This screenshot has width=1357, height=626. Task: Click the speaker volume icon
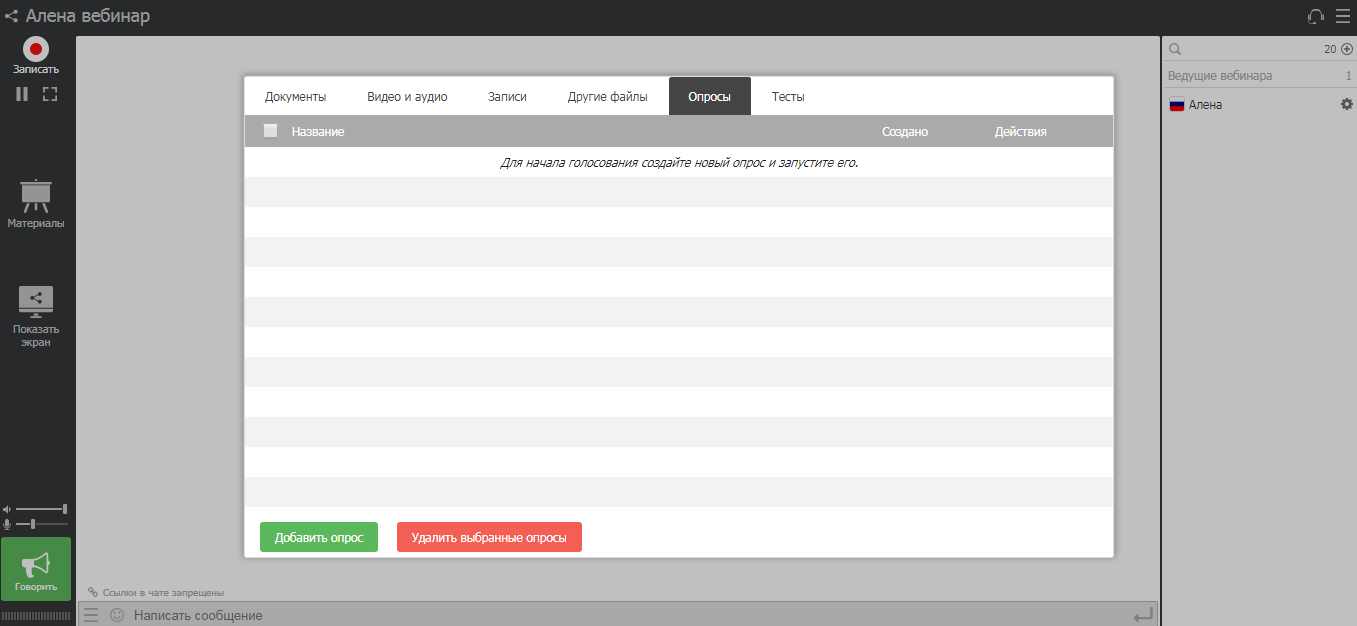pos(7,509)
